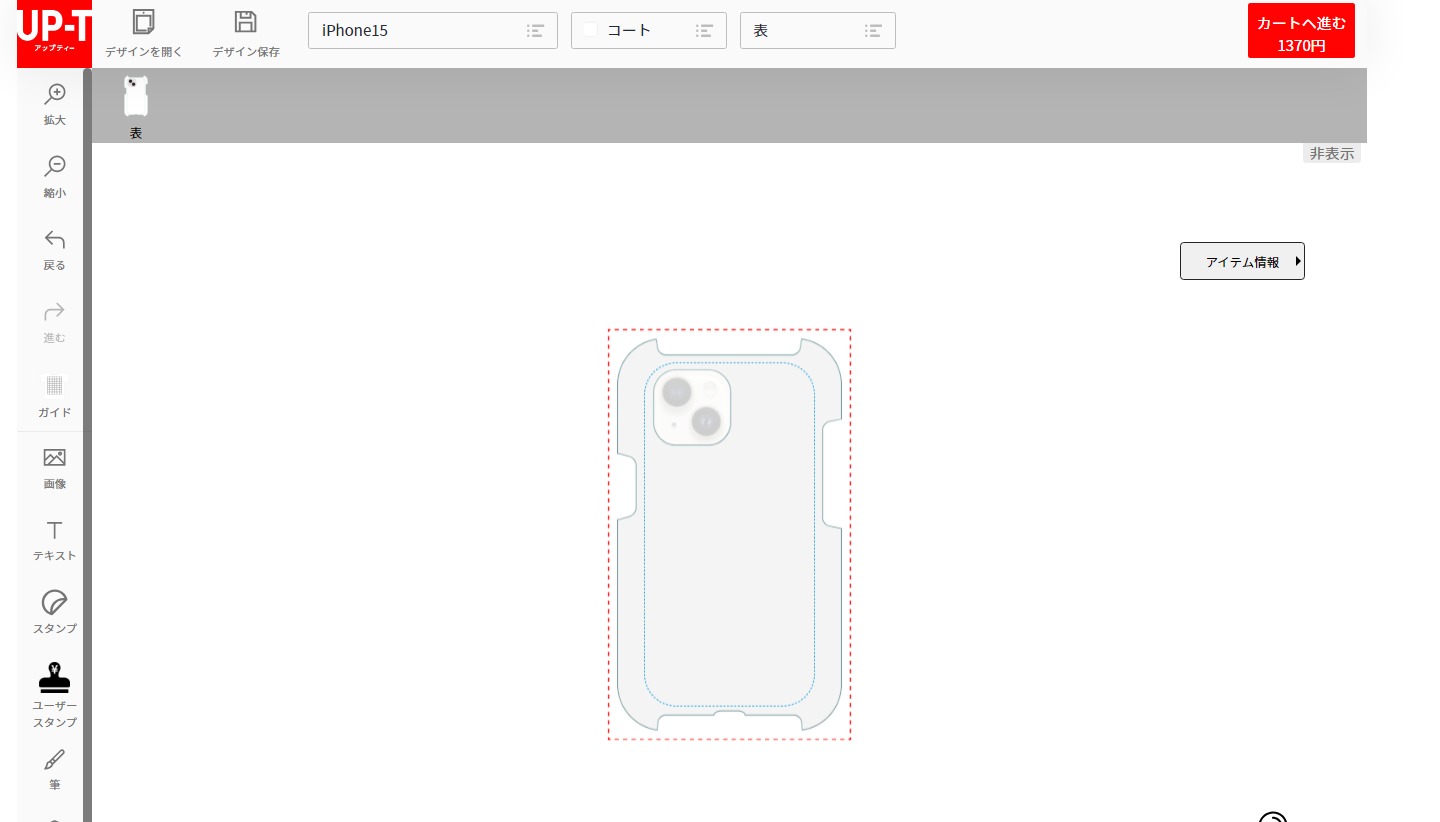This screenshot has width=1440, height=822.
Task: Click the white color swatch beside コート
Action: click(x=590, y=30)
